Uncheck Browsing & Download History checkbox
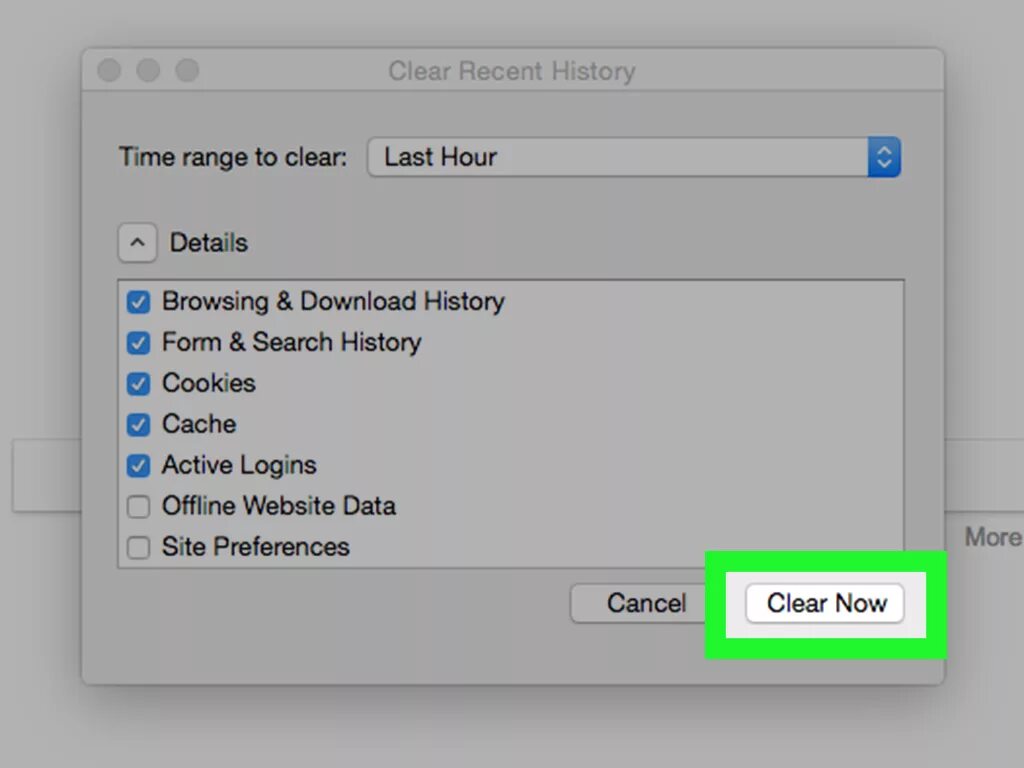The height and width of the screenshot is (768, 1024). tap(138, 301)
